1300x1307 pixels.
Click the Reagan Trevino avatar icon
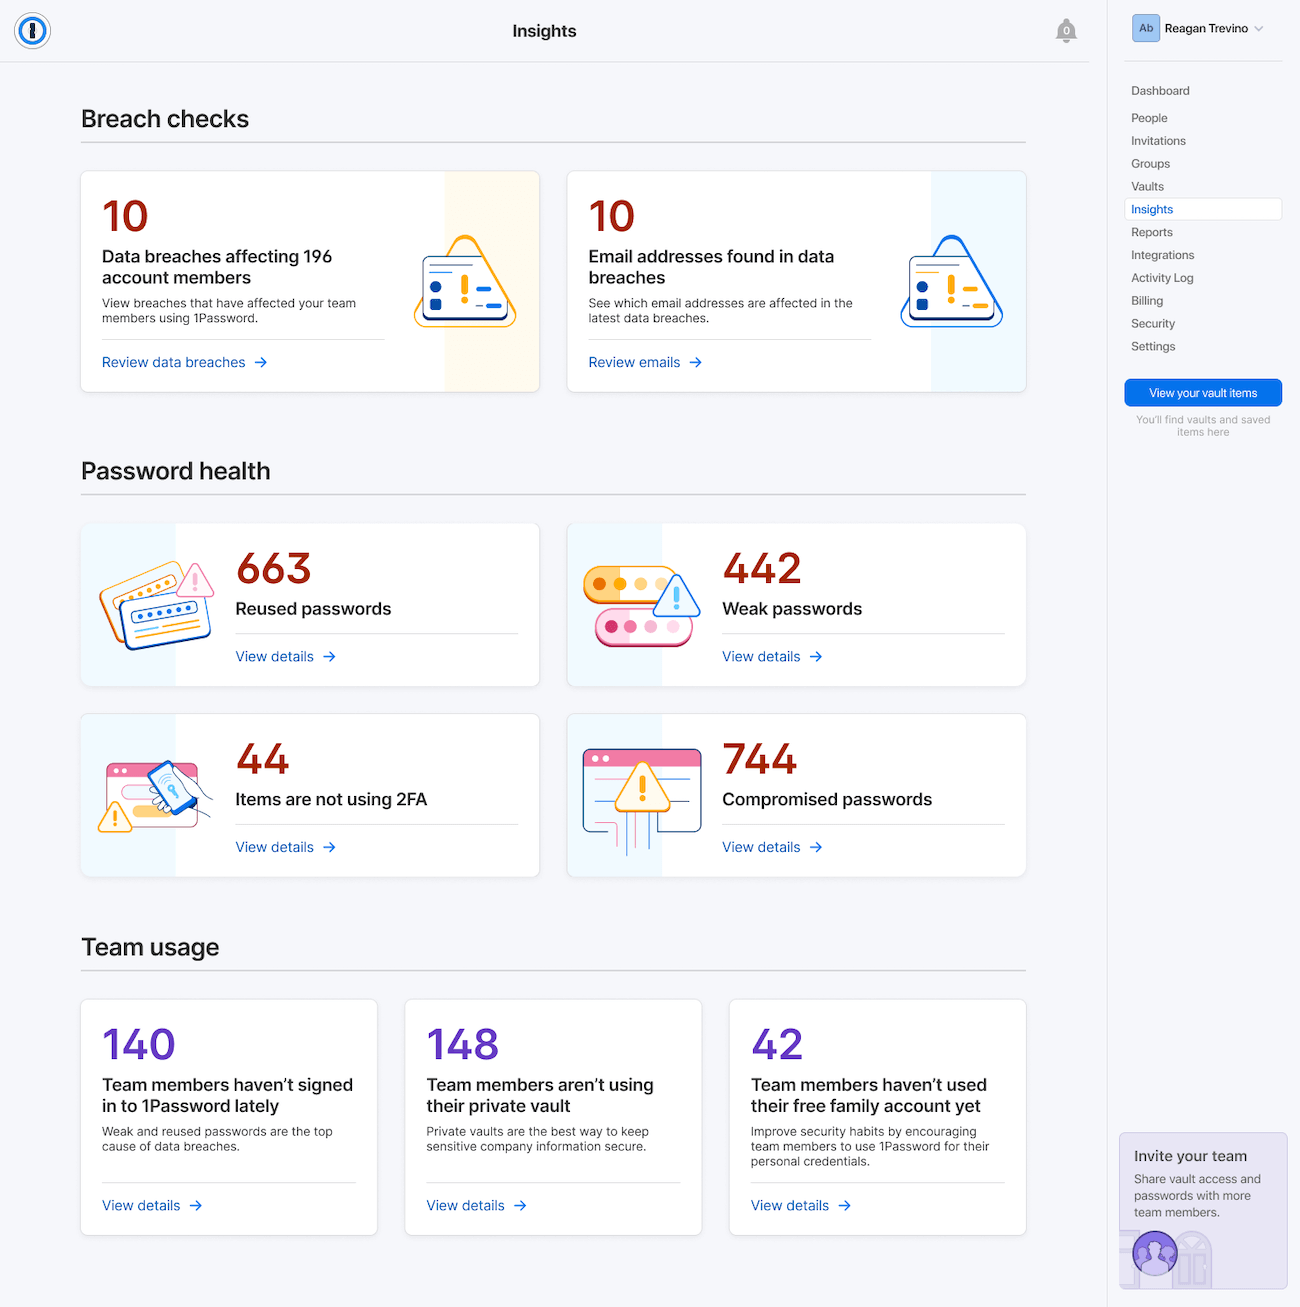tap(1146, 28)
